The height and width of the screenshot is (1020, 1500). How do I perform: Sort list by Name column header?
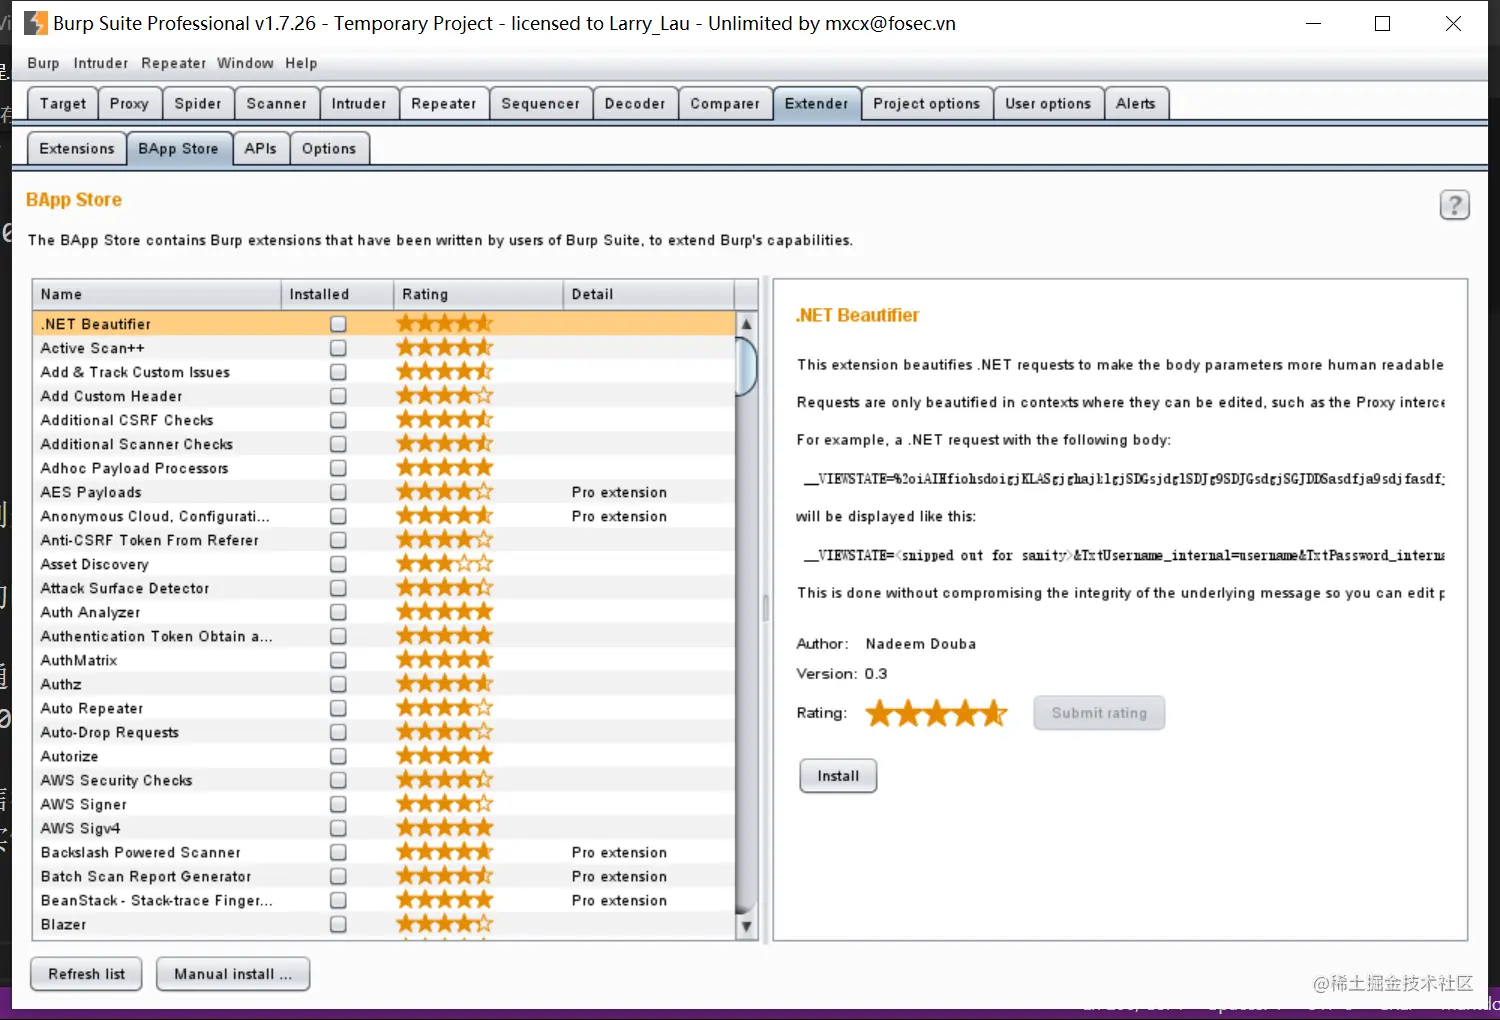point(157,294)
